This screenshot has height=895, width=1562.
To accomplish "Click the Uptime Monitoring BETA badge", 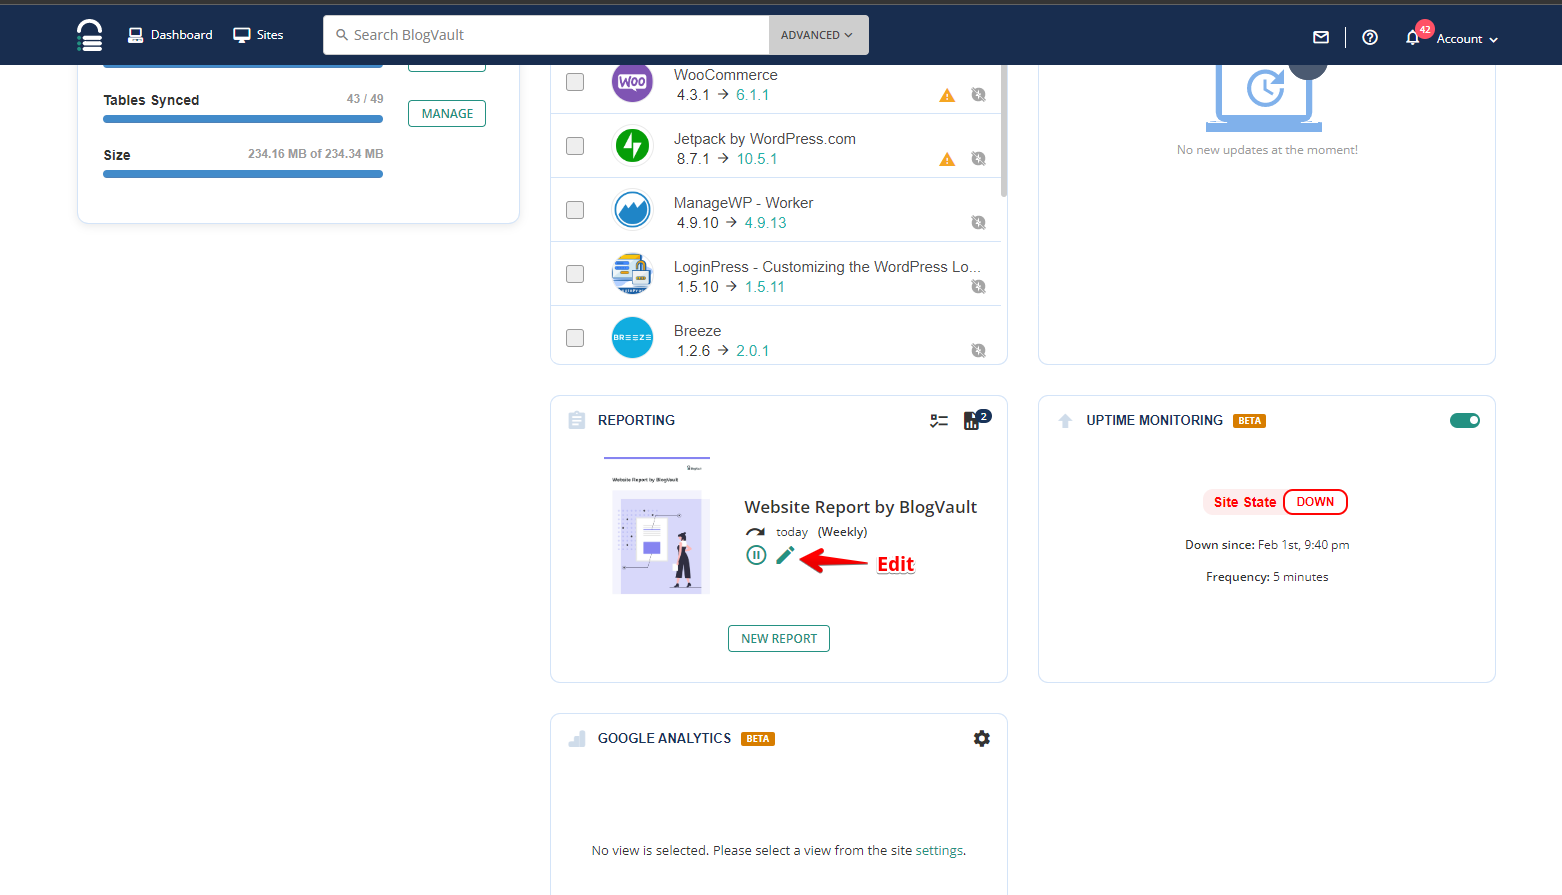I will tap(1249, 421).
